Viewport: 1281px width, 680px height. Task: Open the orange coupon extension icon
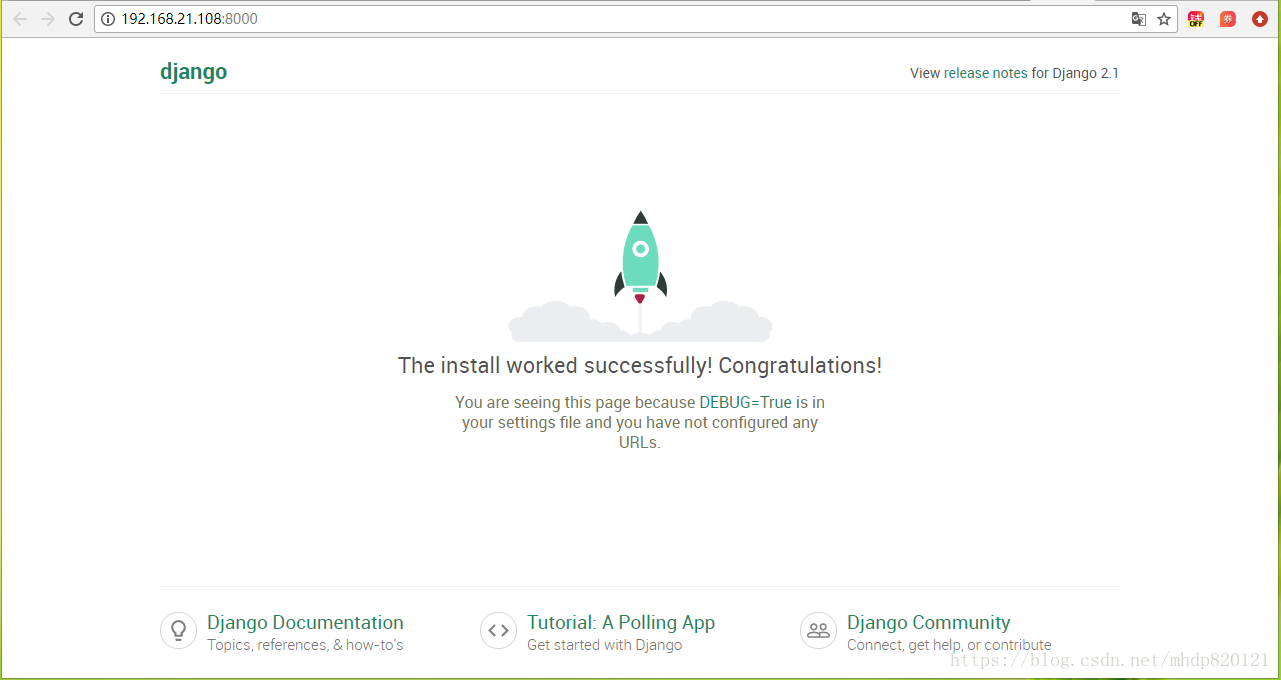pyautogui.click(x=1228, y=19)
